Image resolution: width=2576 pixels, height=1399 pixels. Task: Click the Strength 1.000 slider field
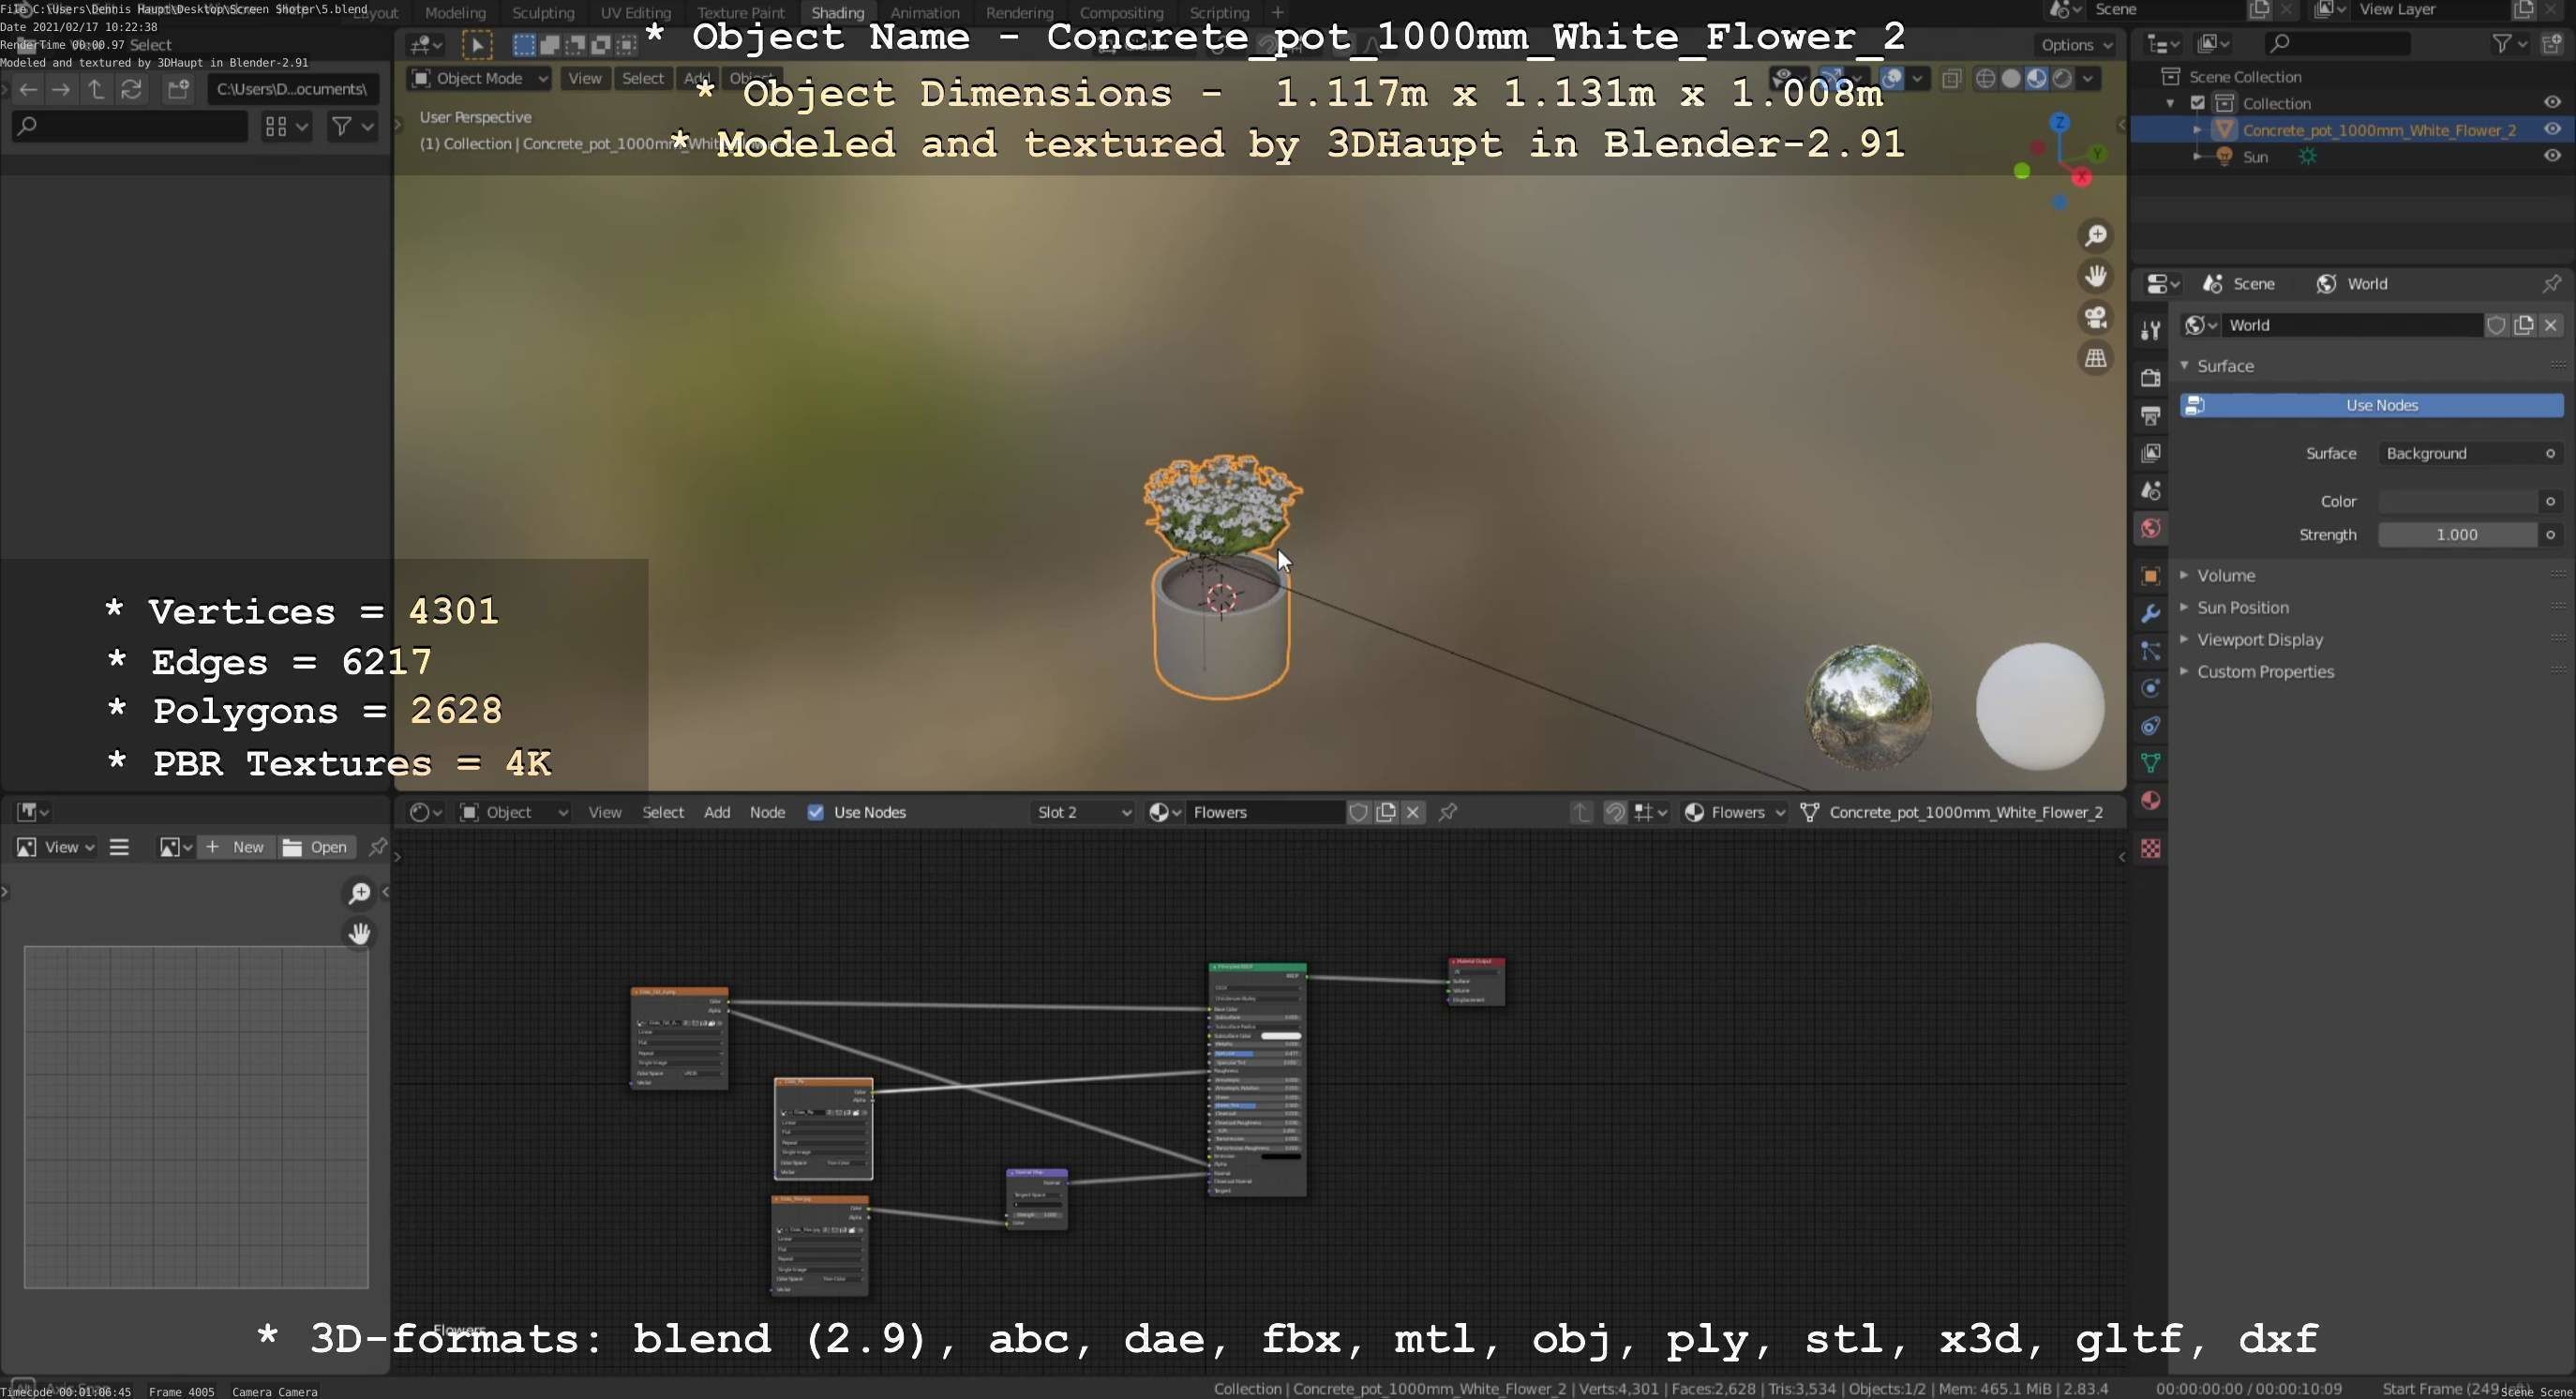[2456, 535]
